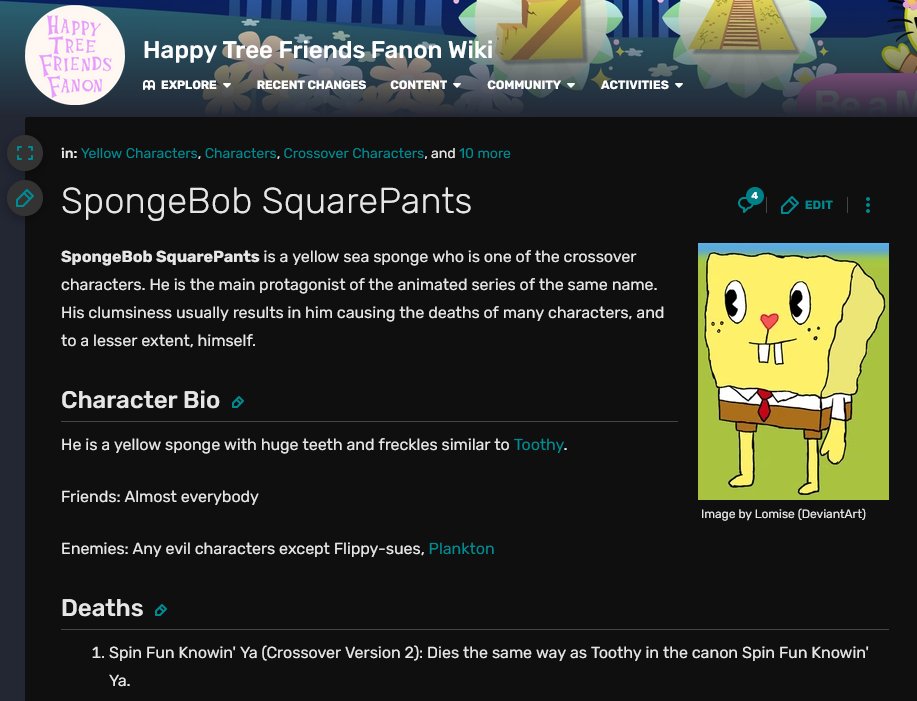Expand the Explore dropdown menu
This screenshot has height=701, width=917.
(x=187, y=85)
